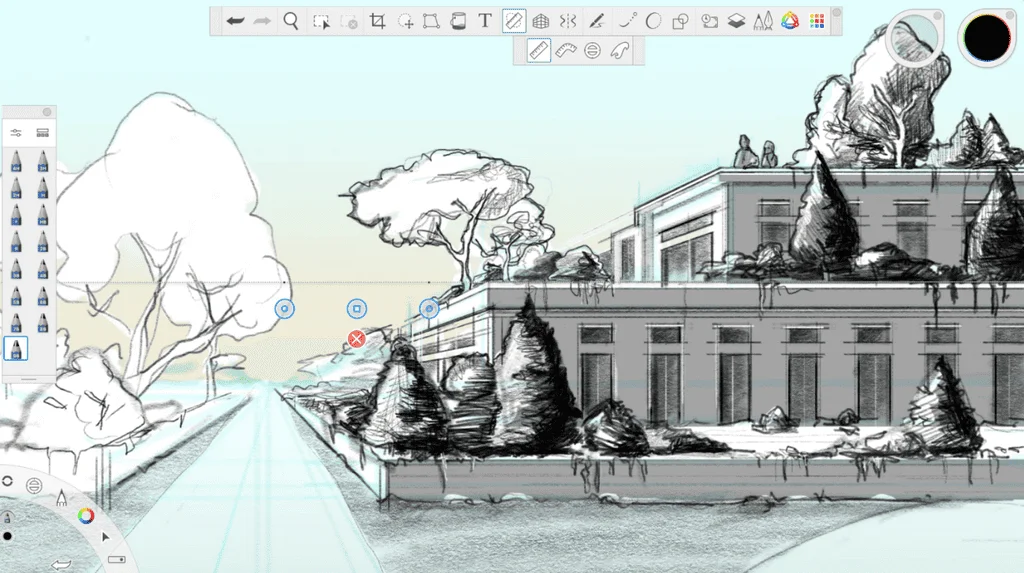Viewport: 1024px width, 573px height.
Task: Click the black color puck
Action: point(987,38)
